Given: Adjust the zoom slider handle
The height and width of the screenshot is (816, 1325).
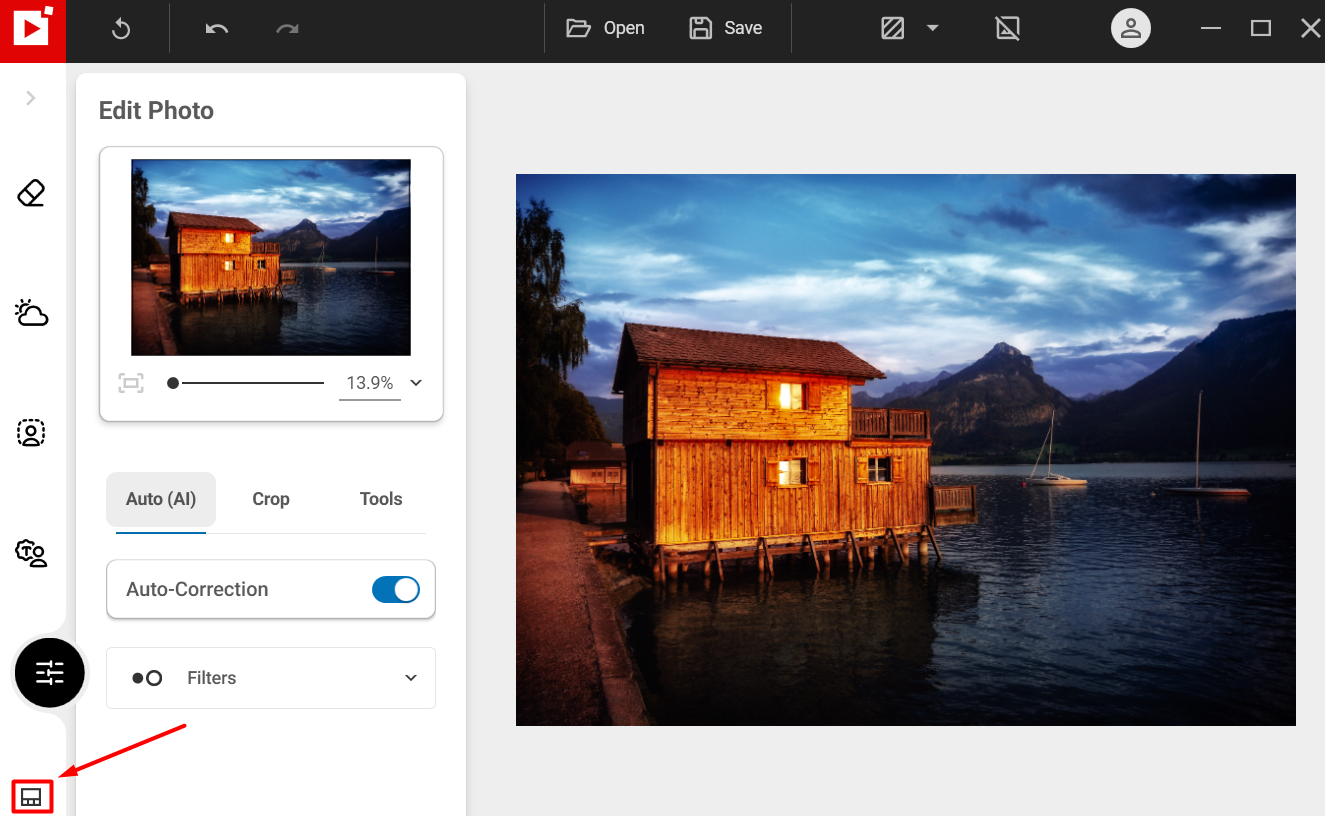Looking at the screenshot, I should pyautogui.click(x=173, y=383).
